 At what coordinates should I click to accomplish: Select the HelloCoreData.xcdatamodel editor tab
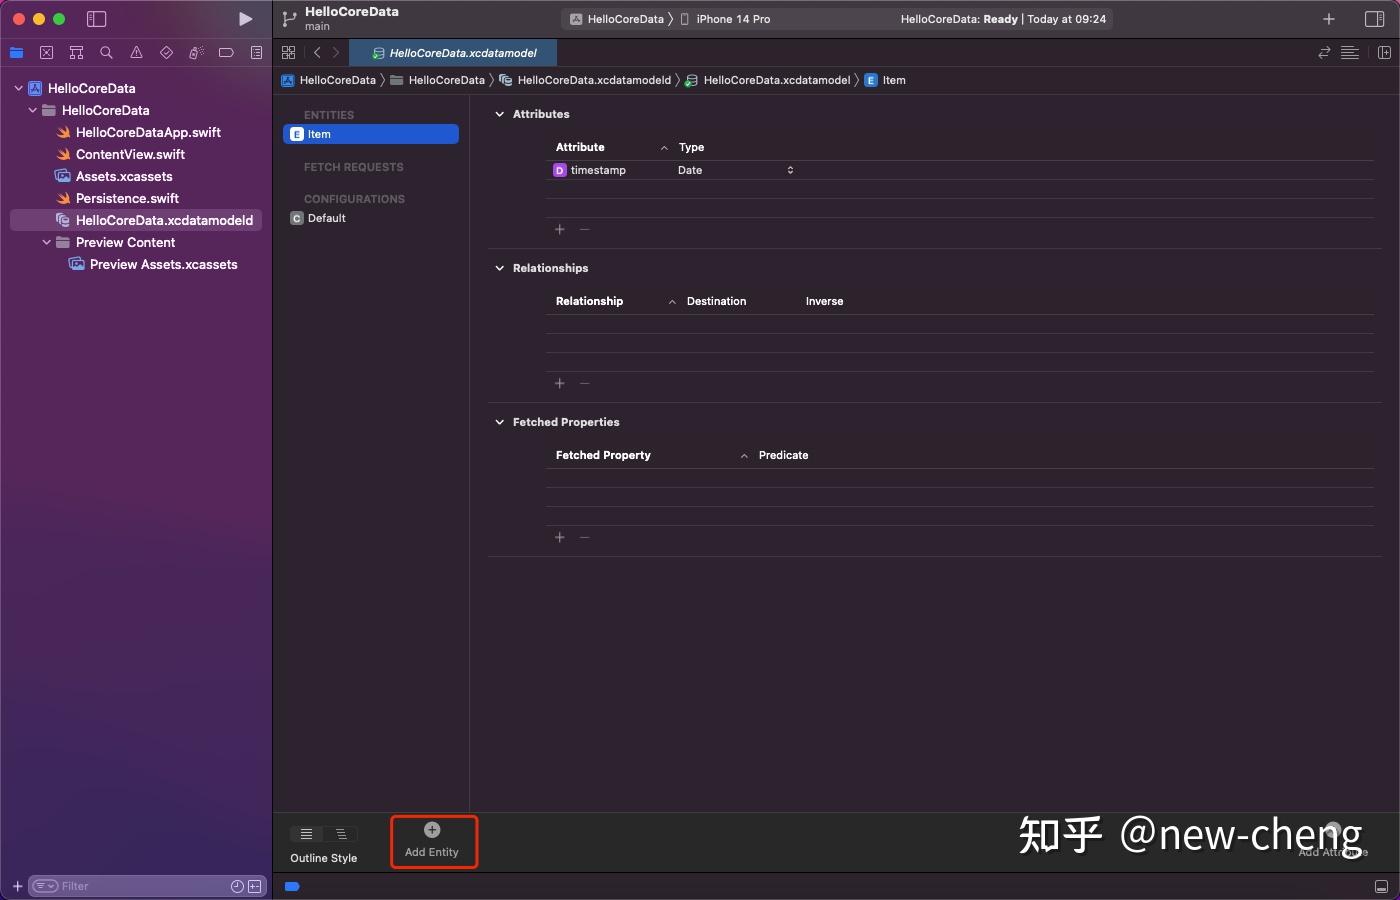(454, 53)
